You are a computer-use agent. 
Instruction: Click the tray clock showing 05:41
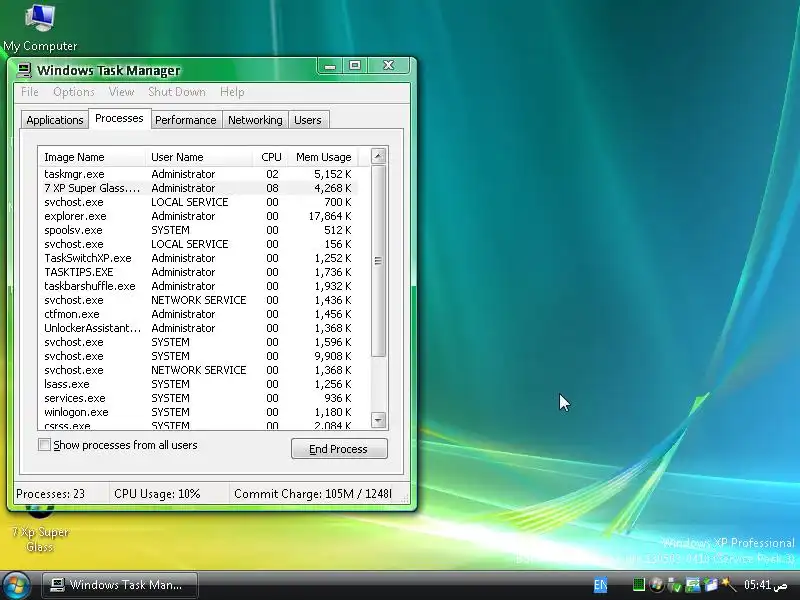pyautogui.click(x=765, y=585)
